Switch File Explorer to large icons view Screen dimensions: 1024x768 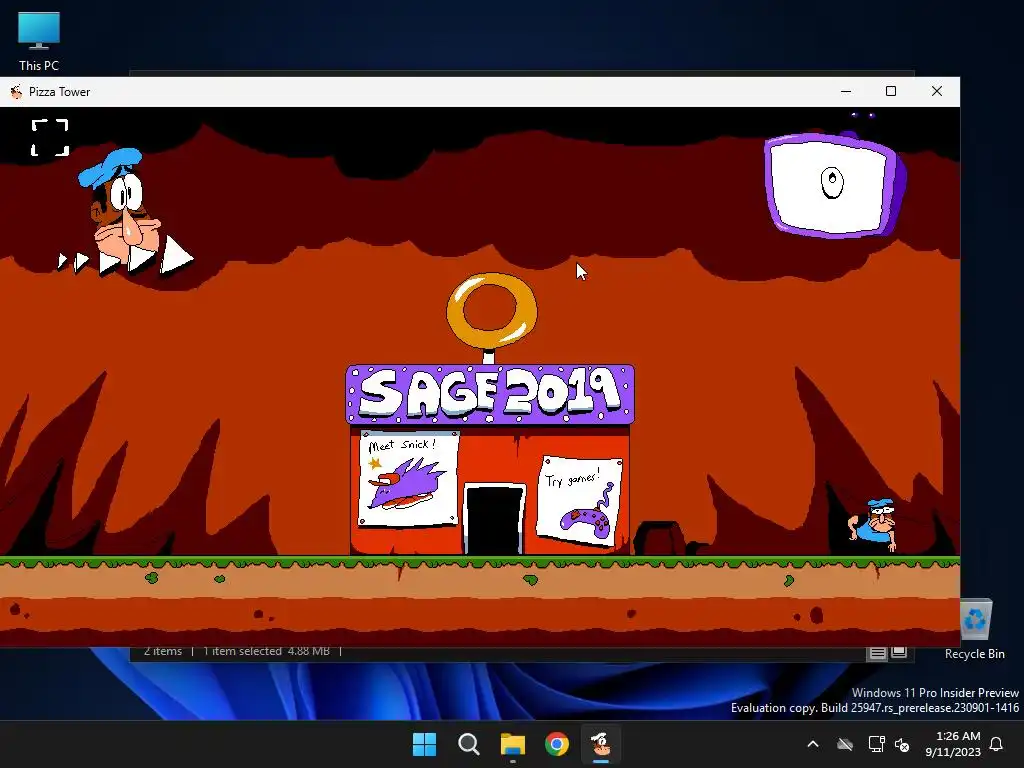click(899, 652)
